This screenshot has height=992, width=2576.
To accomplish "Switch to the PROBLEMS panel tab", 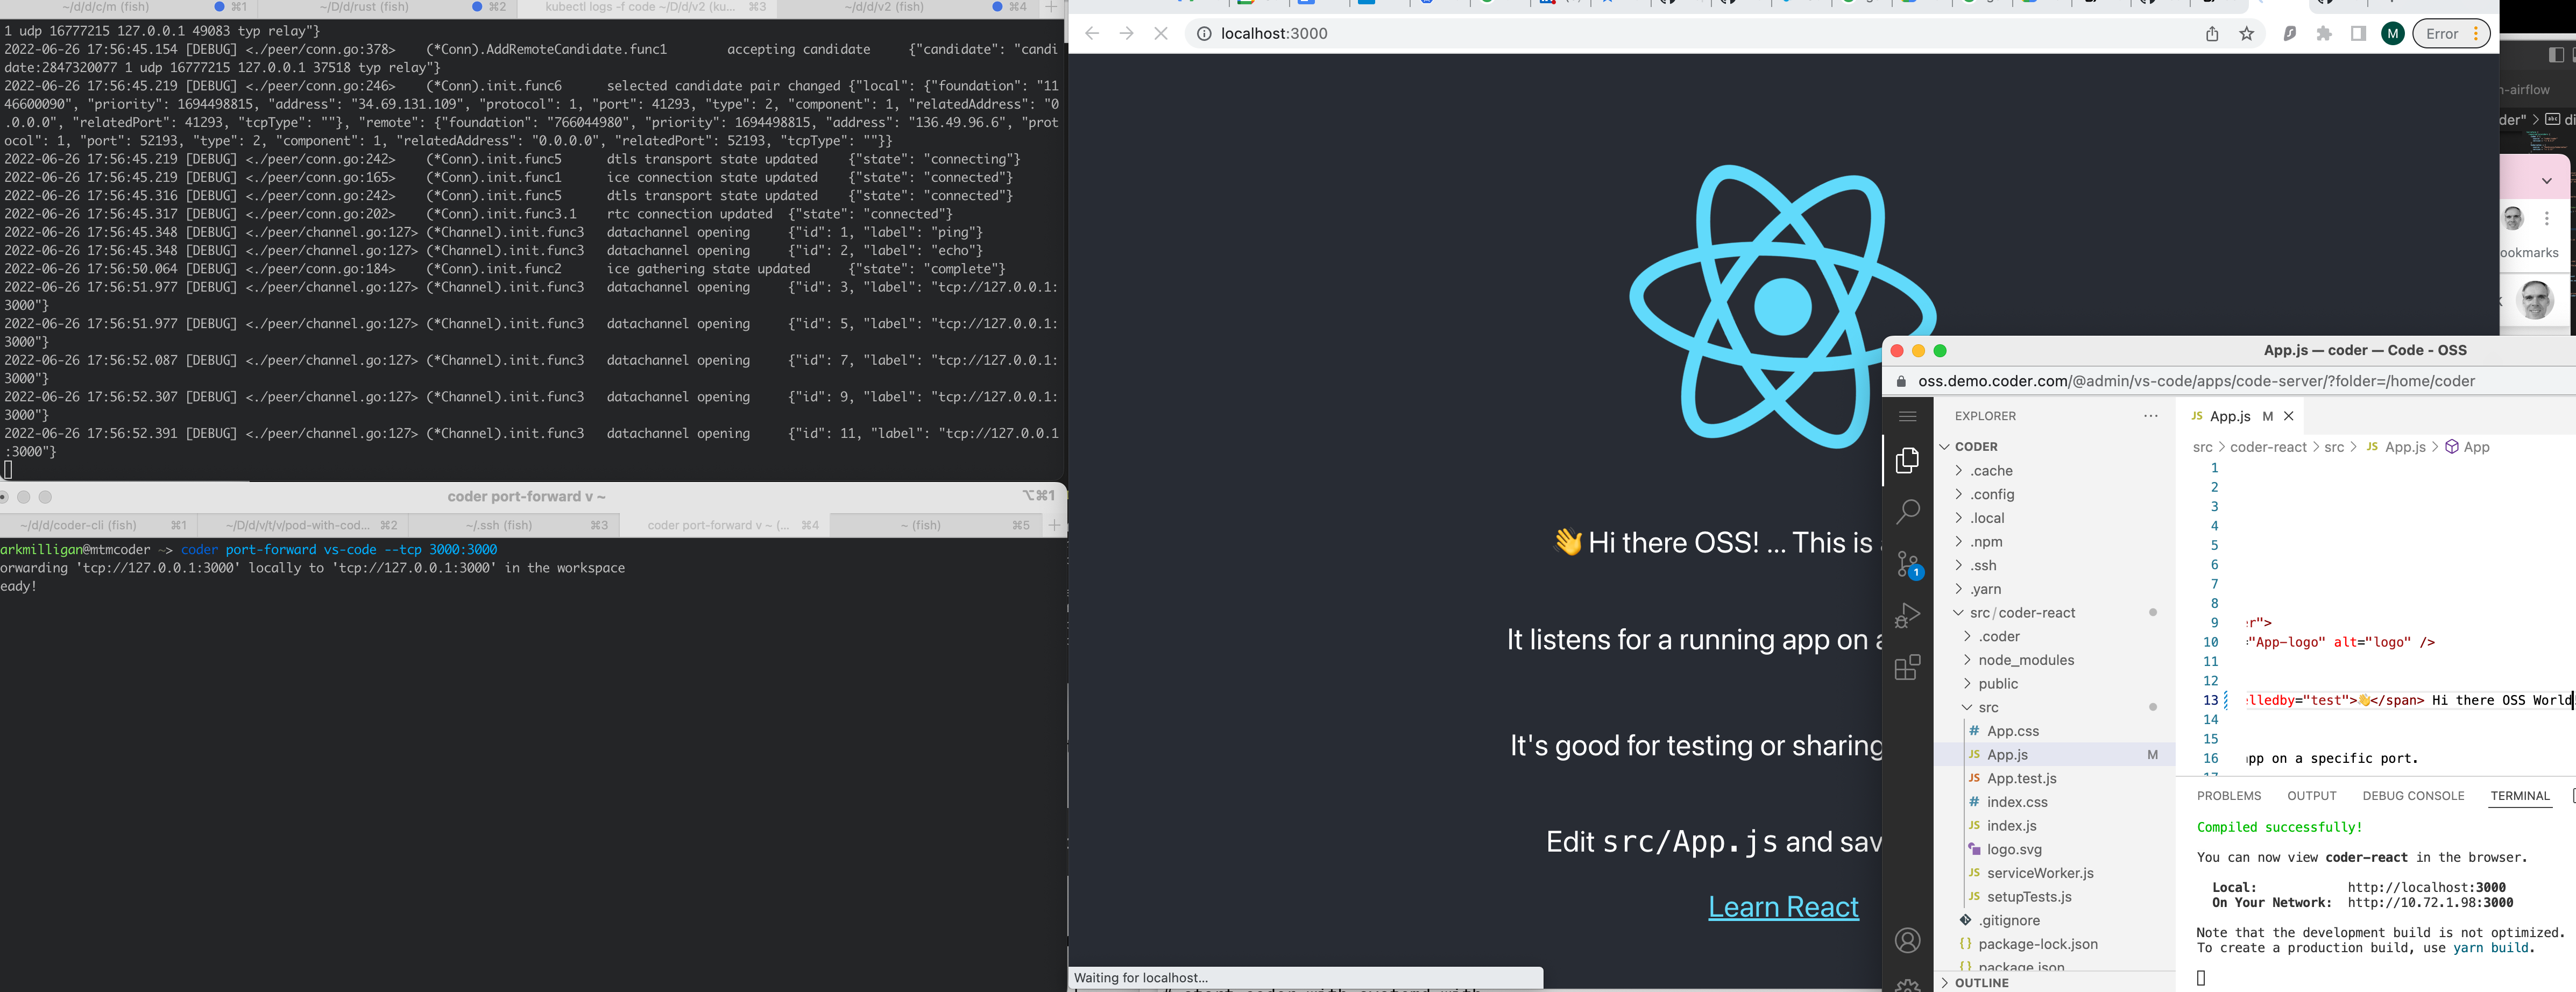I will tap(2228, 796).
